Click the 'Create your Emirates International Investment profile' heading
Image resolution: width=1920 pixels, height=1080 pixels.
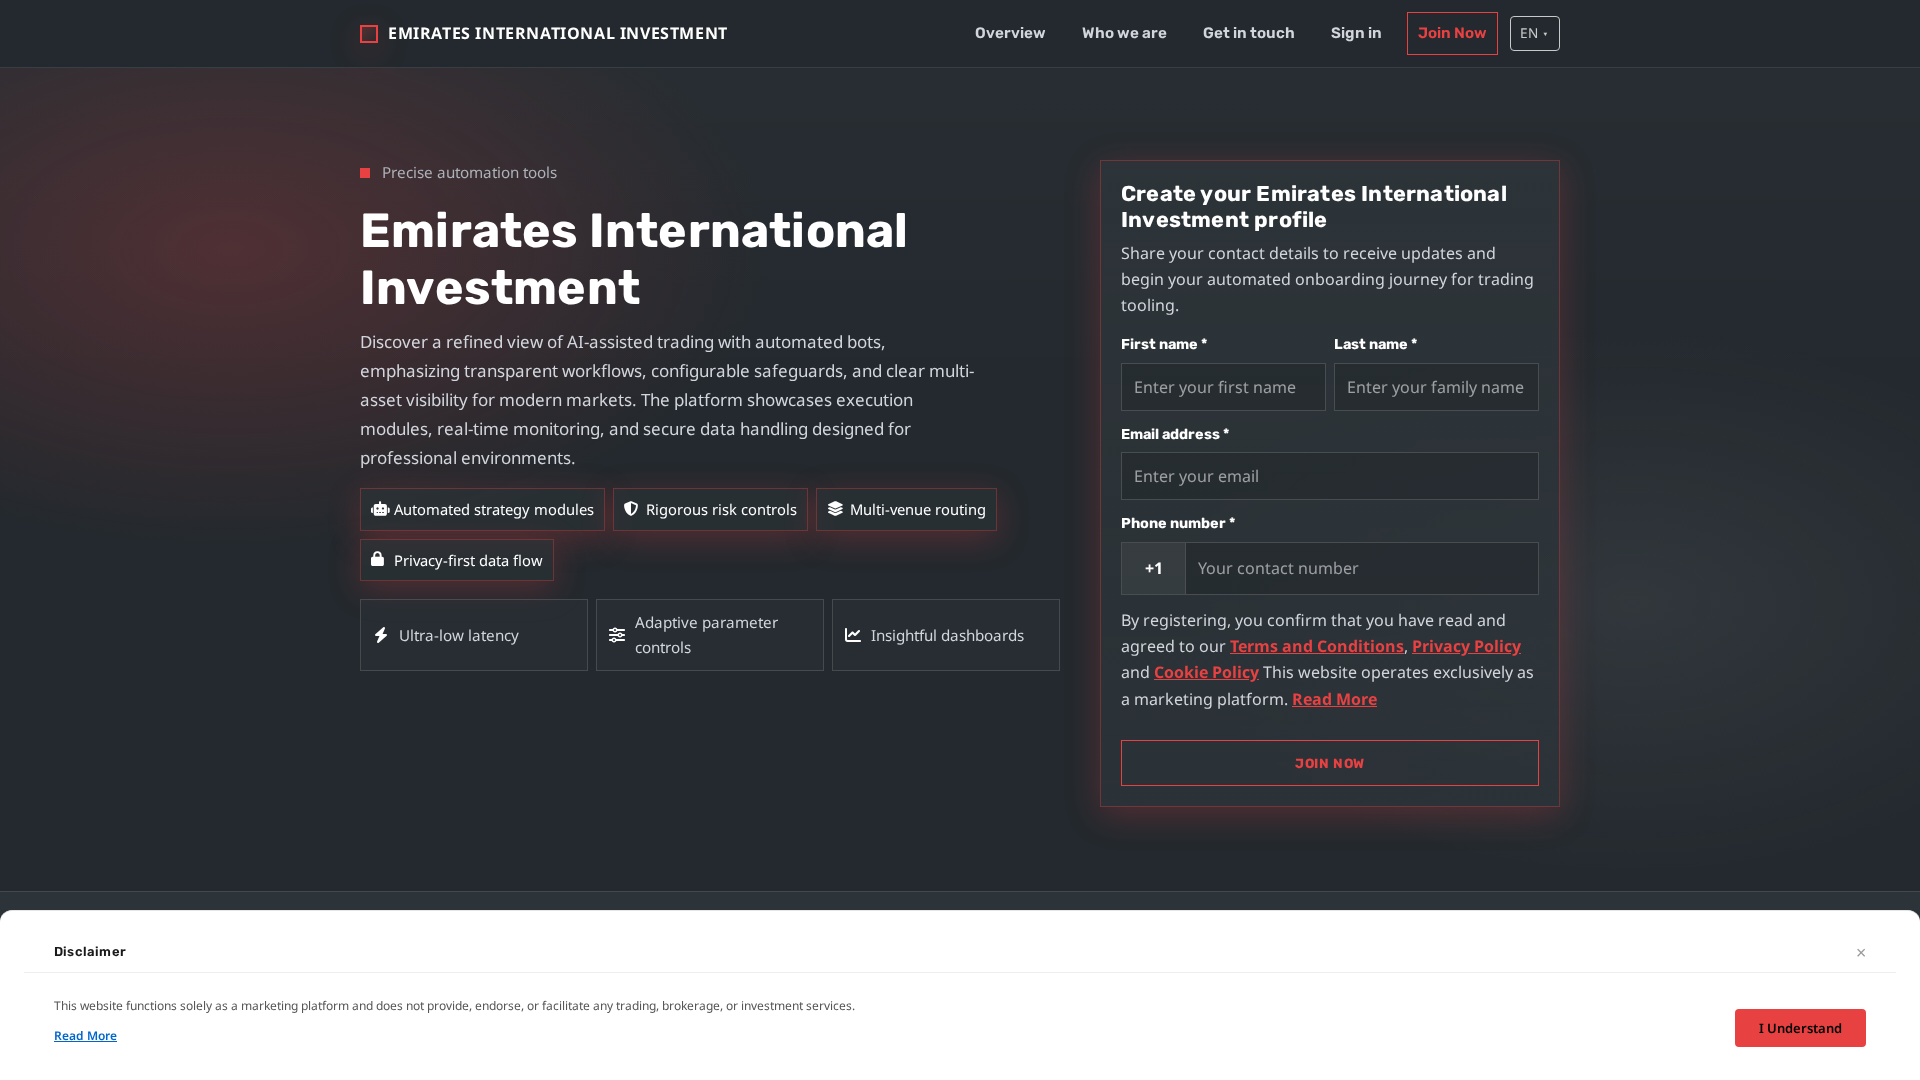[1314, 207]
